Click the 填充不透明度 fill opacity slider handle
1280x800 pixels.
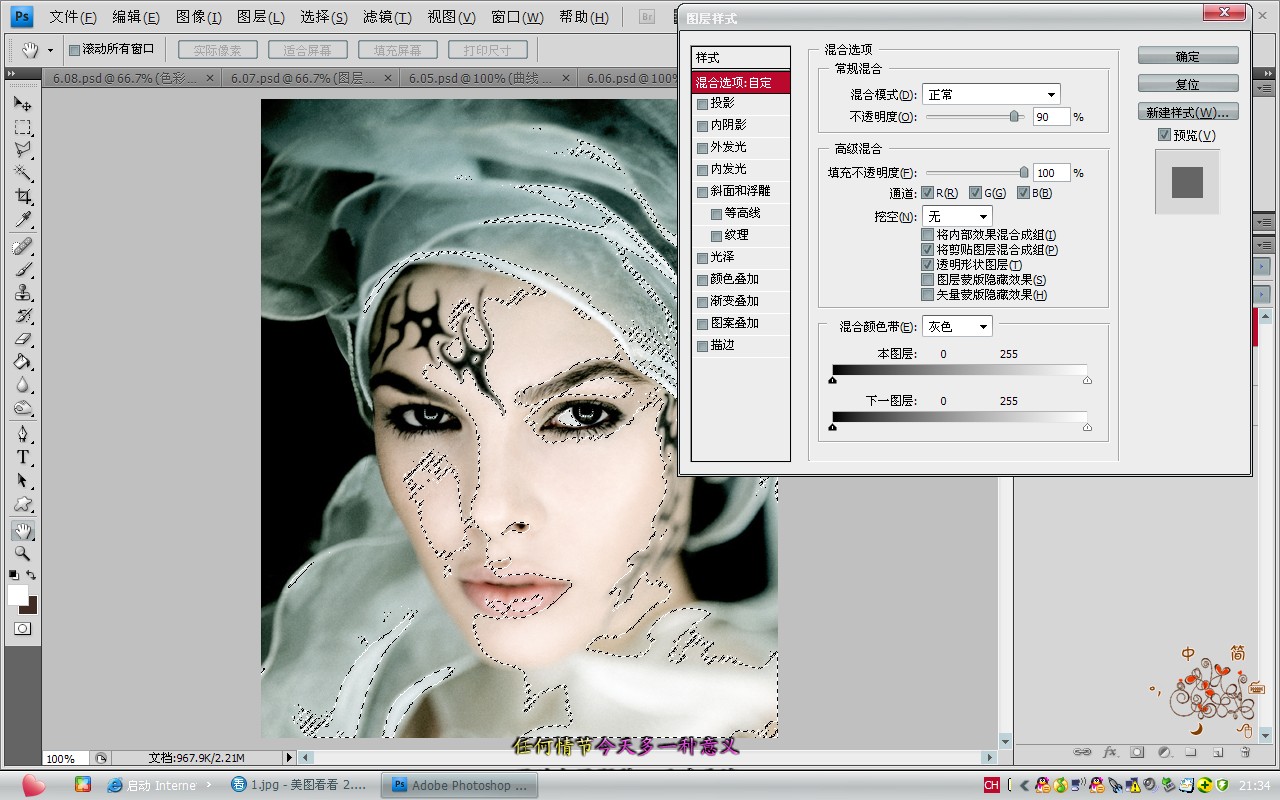coord(1024,172)
